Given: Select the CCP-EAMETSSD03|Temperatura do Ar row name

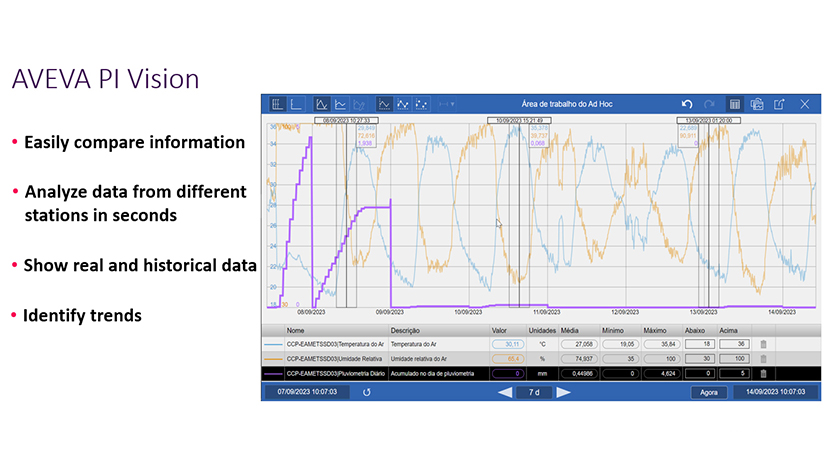Looking at the screenshot, I should pos(335,344).
